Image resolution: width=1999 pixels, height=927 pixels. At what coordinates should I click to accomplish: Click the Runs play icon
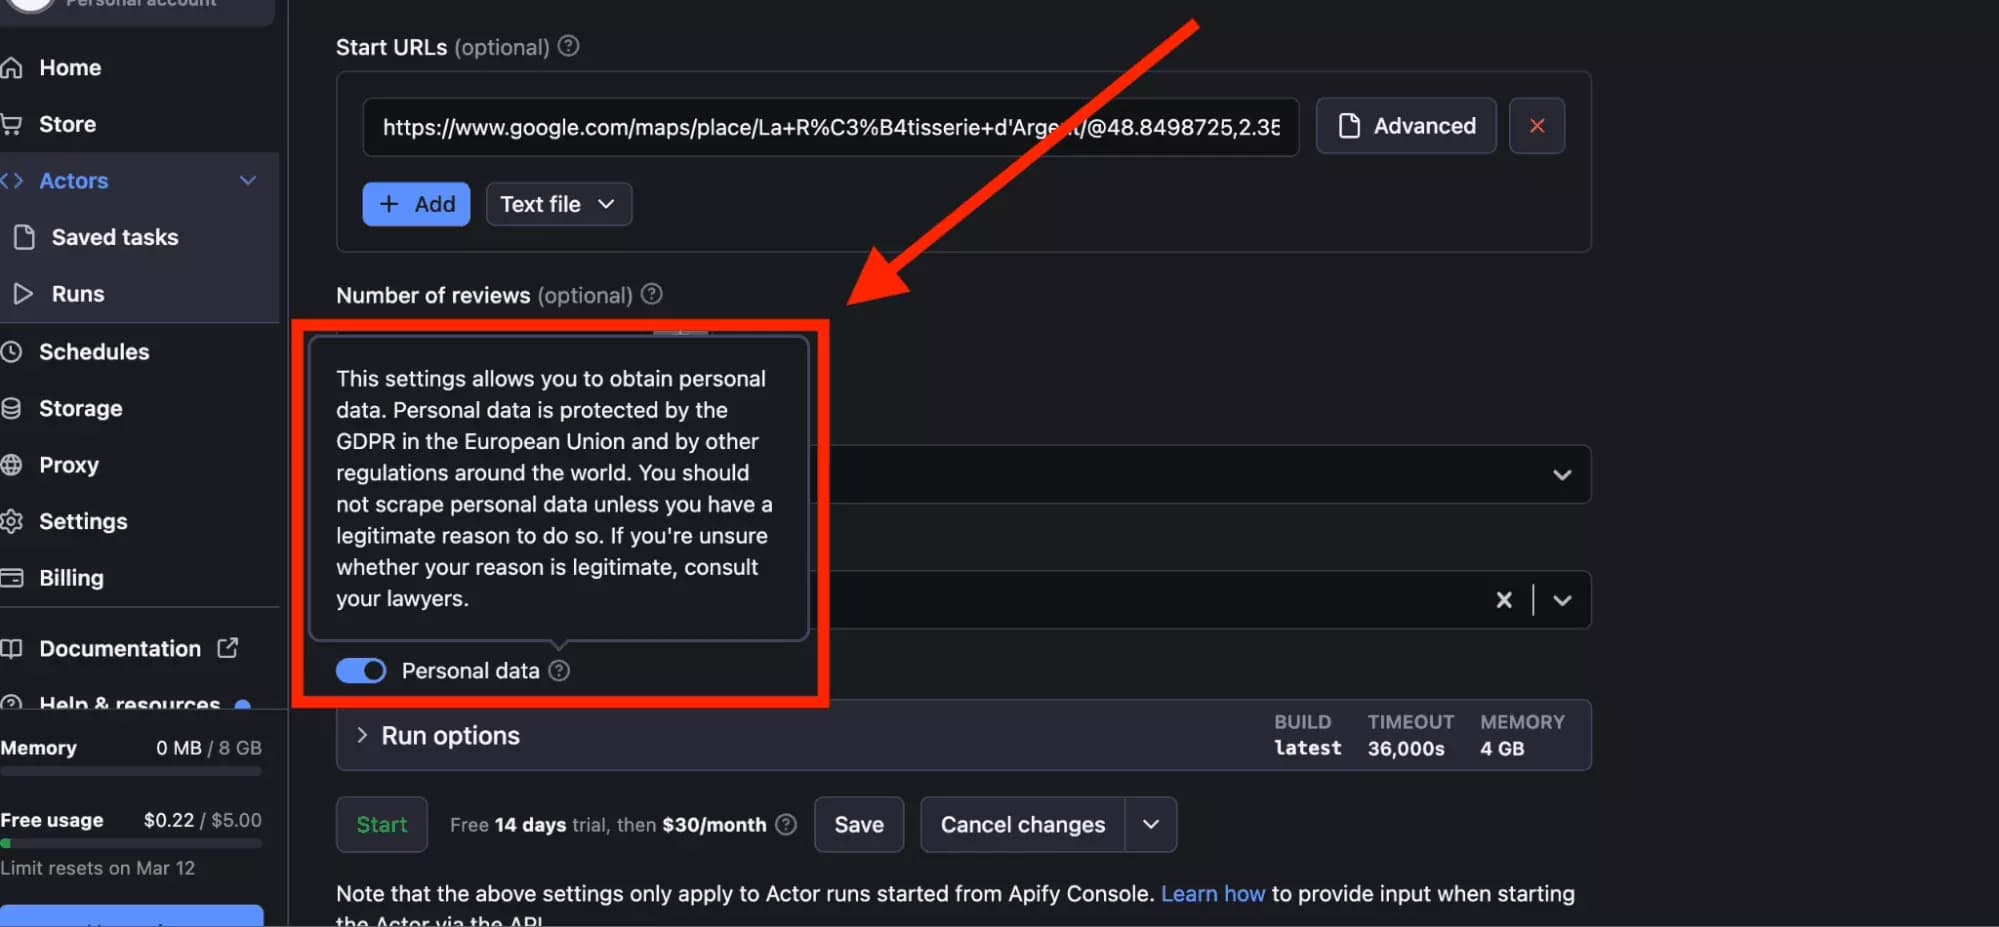click(23, 293)
